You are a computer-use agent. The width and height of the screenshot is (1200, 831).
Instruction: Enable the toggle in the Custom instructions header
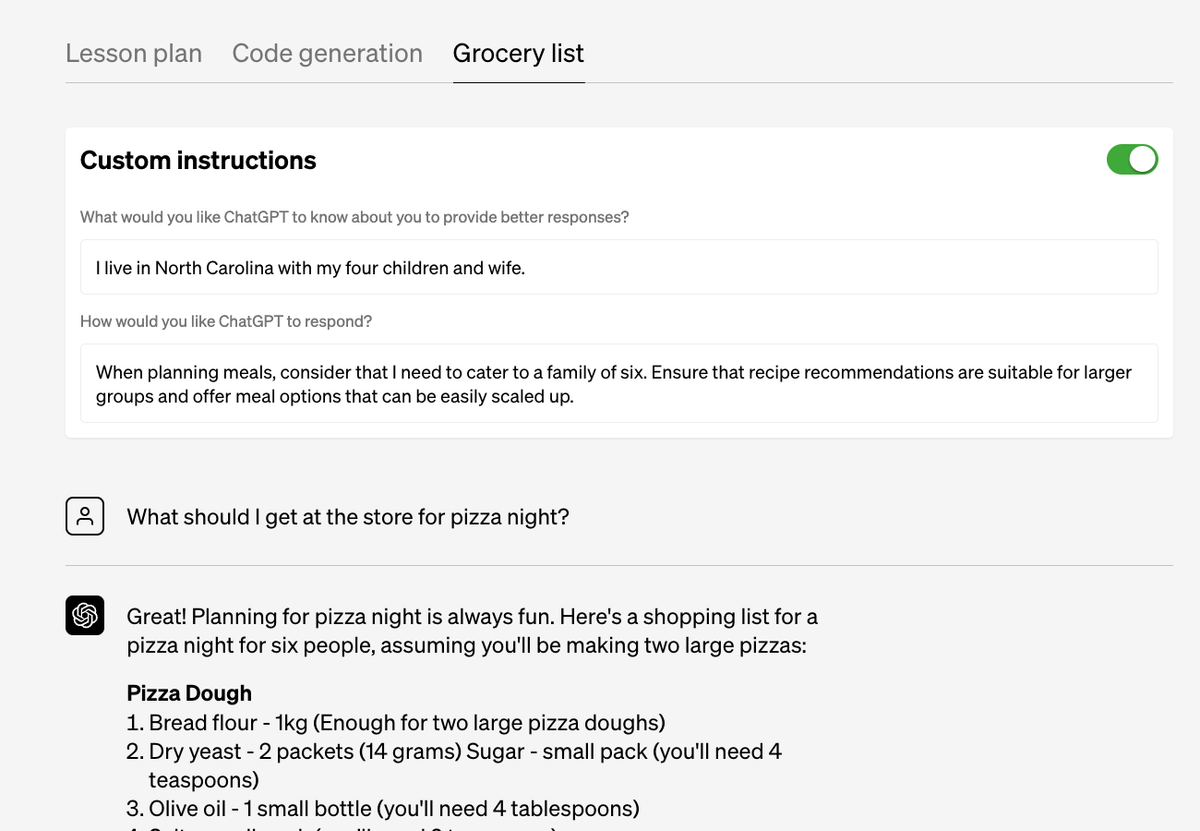[1132, 159]
